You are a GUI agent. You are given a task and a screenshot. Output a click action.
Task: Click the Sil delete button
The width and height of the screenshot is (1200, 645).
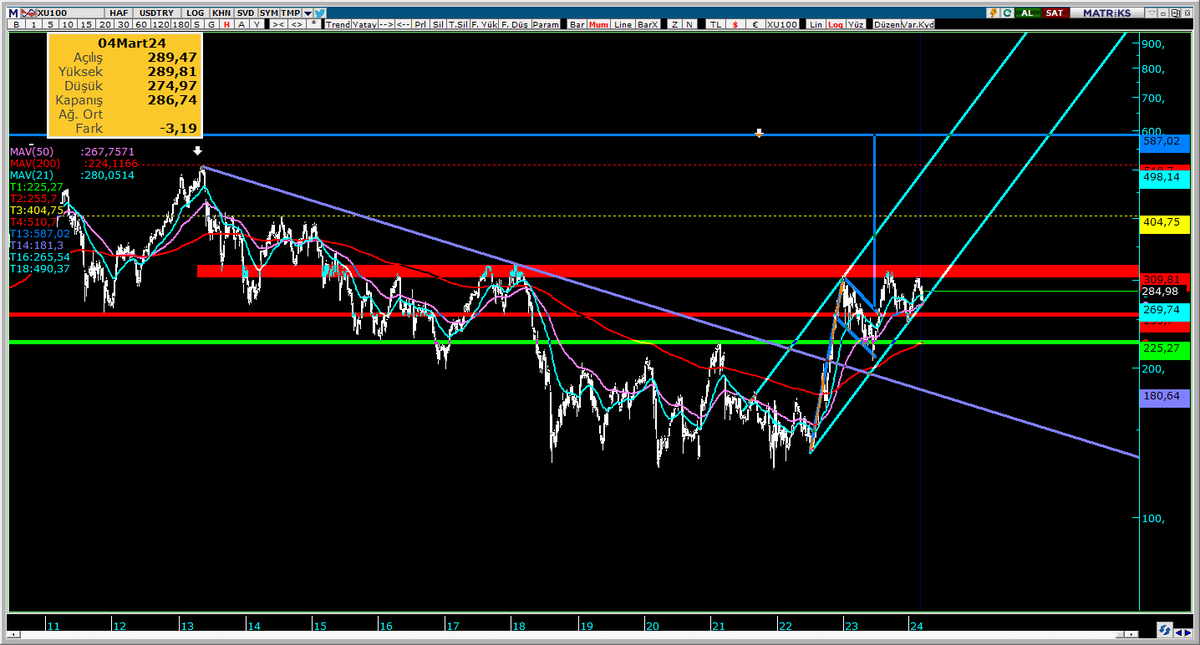pos(438,24)
